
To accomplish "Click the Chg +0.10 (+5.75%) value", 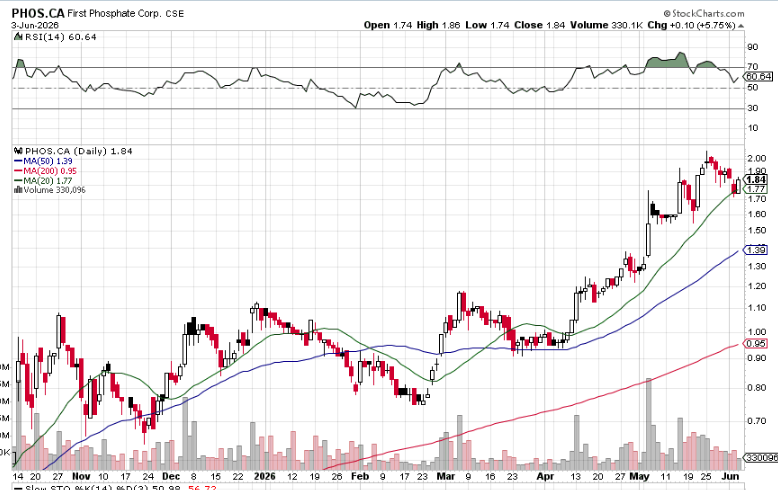I will point(691,25).
